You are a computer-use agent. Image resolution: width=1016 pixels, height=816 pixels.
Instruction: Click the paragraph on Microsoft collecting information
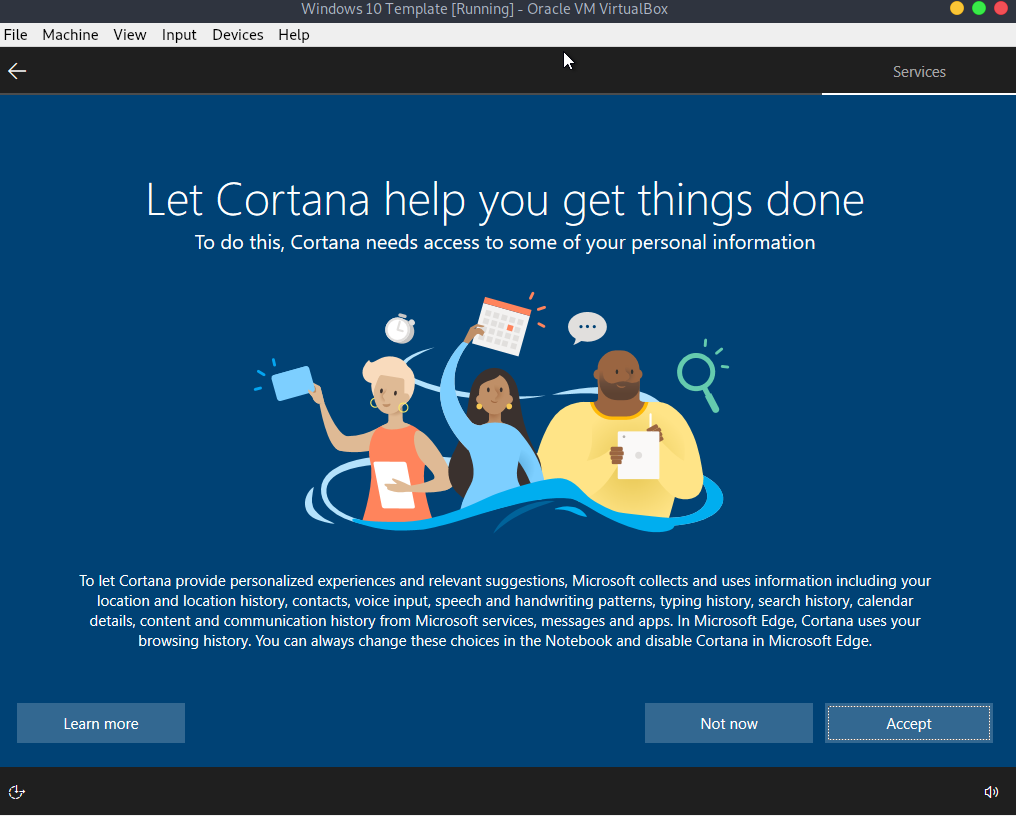coord(505,611)
